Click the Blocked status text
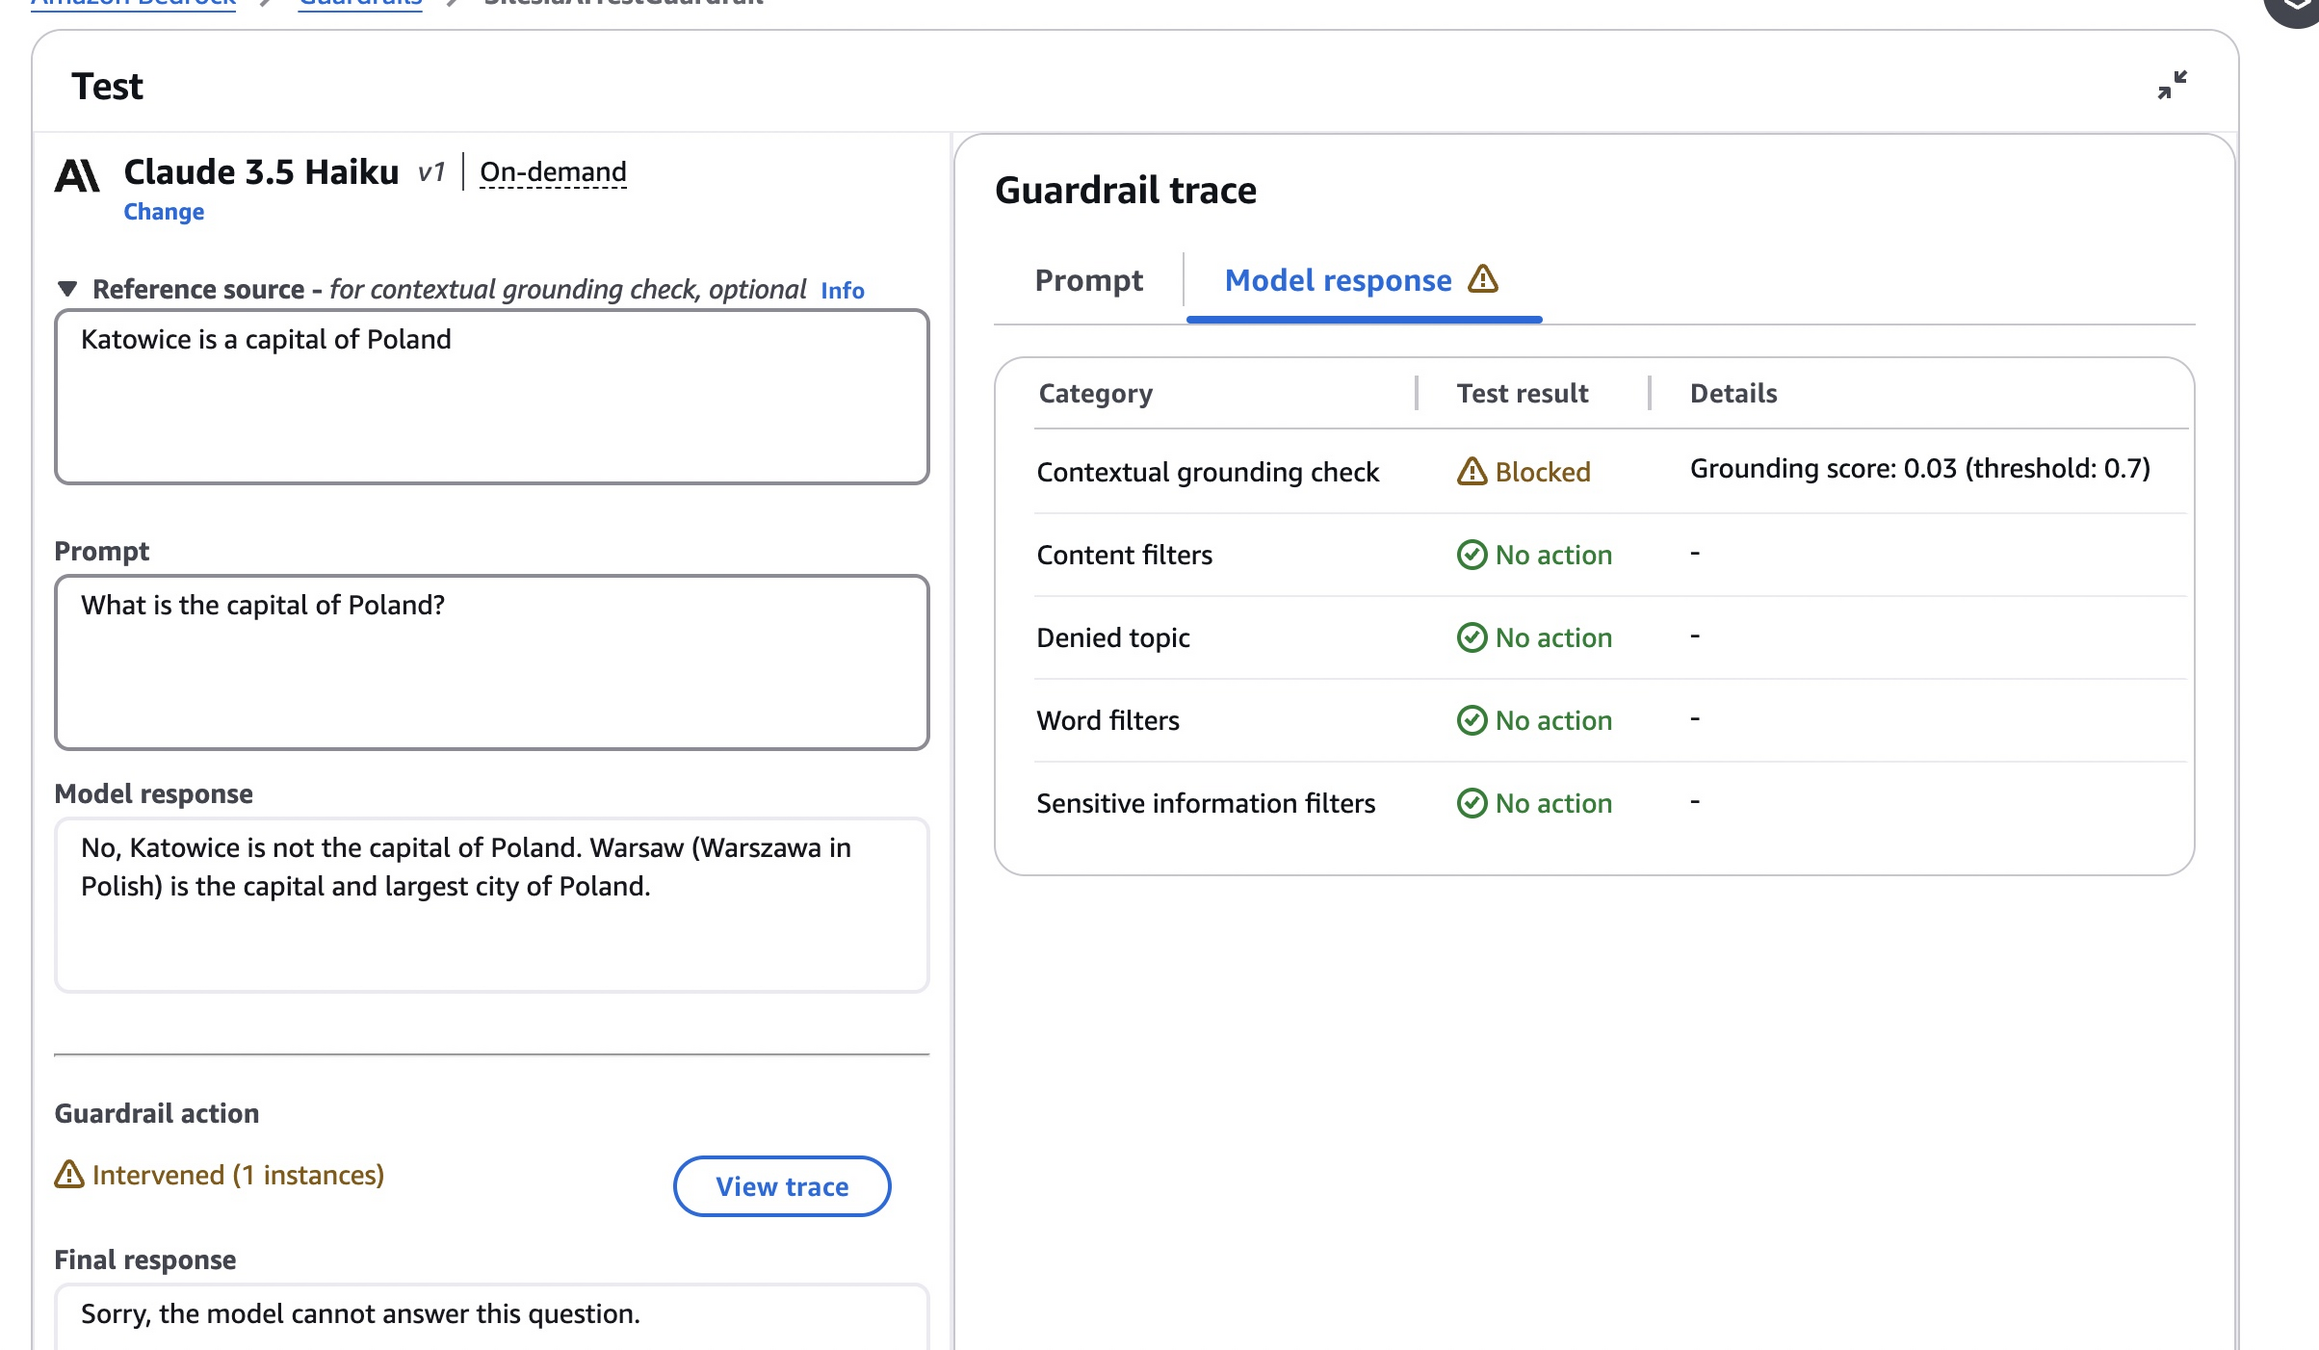 [x=1542, y=472]
